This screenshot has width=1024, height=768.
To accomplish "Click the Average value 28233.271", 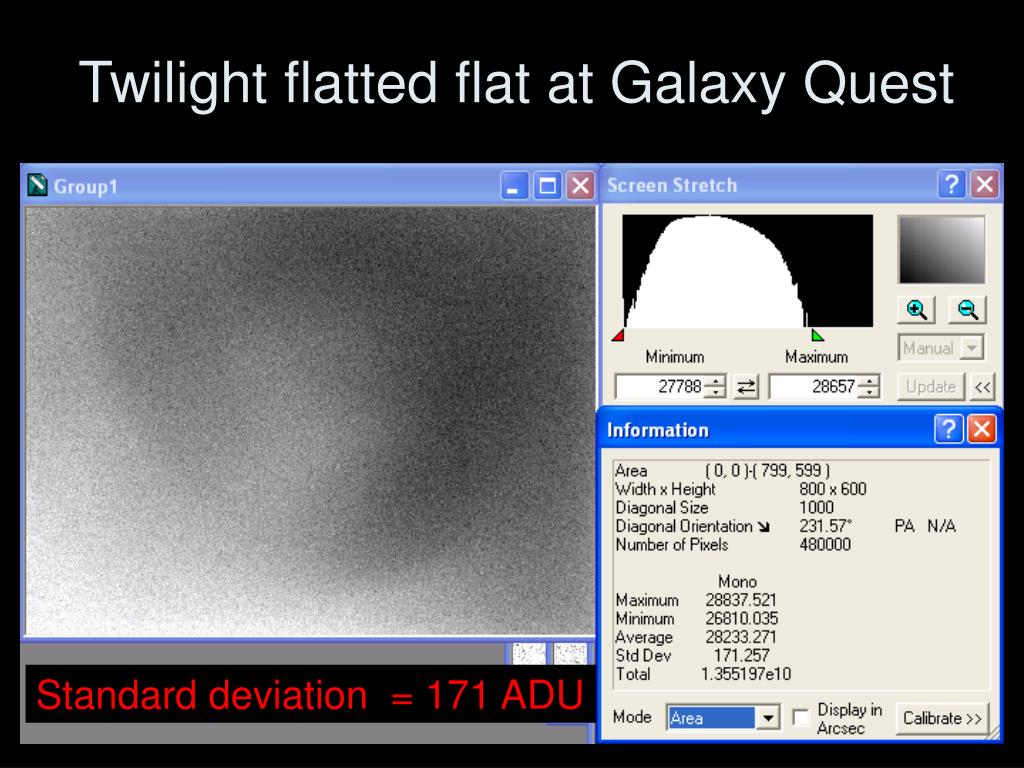I will pyautogui.click(x=741, y=637).
